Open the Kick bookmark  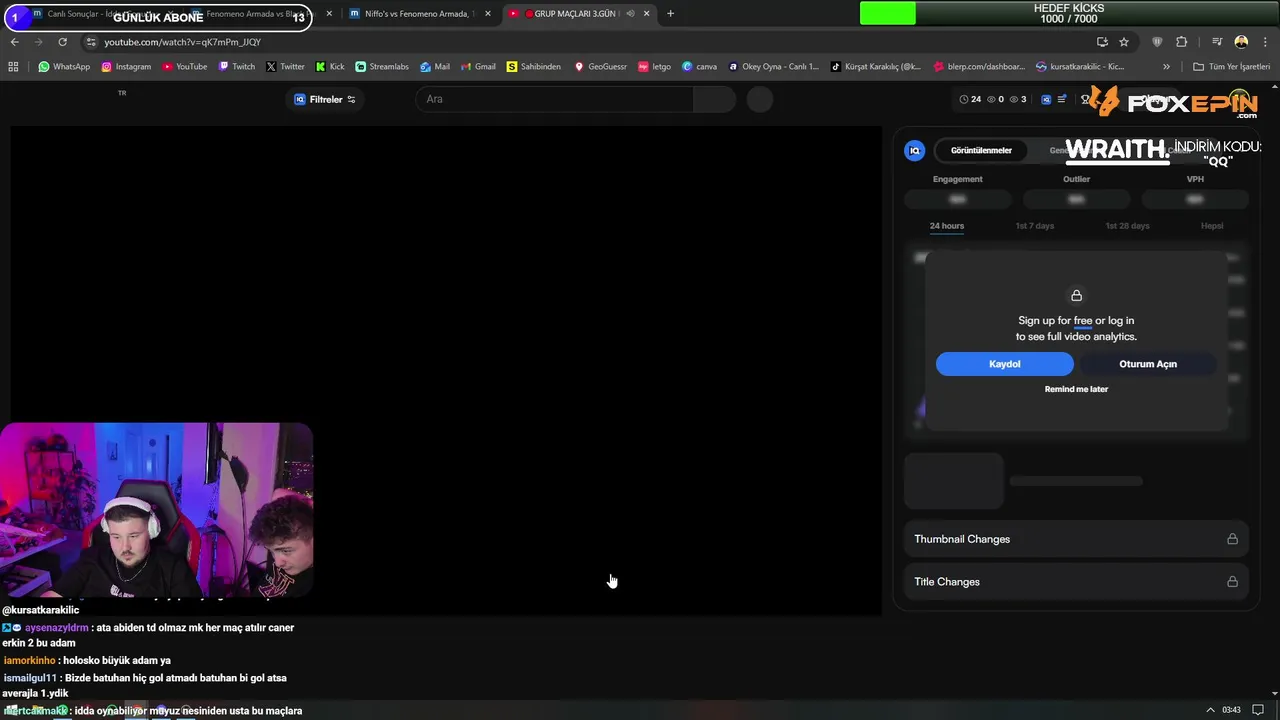tap(330, 67)
